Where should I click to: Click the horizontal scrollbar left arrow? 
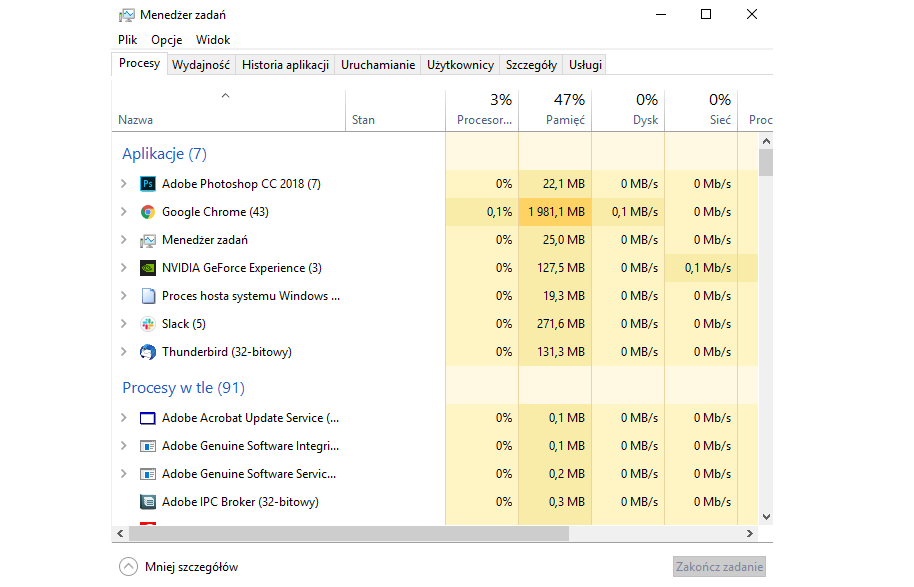[x=120, y=533]
